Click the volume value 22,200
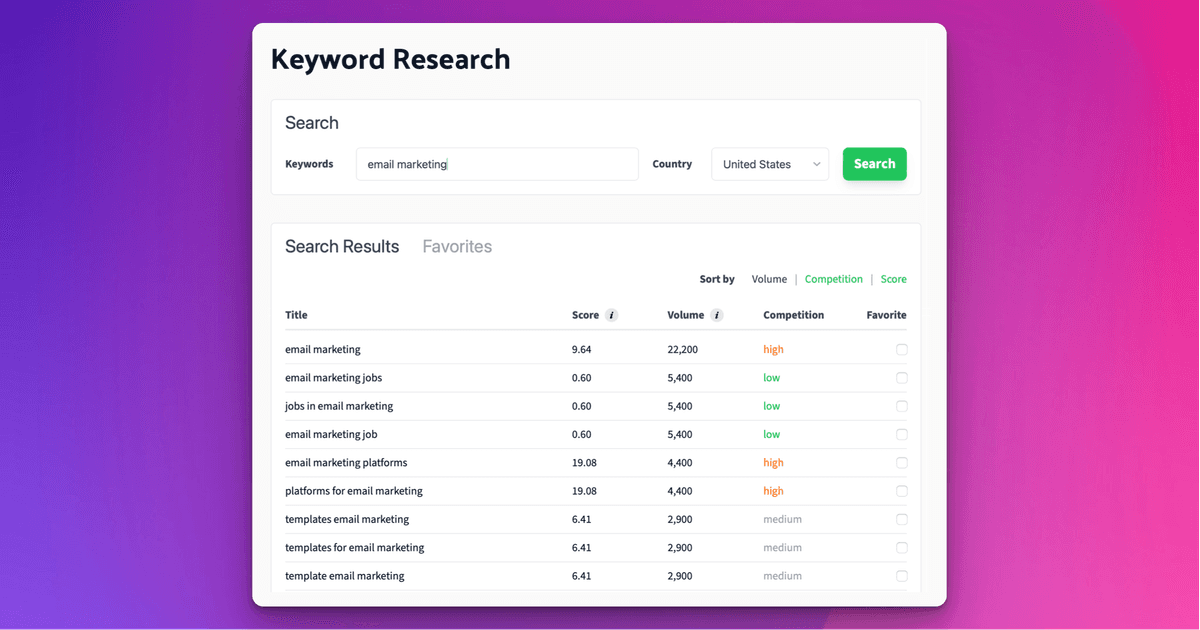The height and width of the screenshot is (630, 1200). [683, 350]
